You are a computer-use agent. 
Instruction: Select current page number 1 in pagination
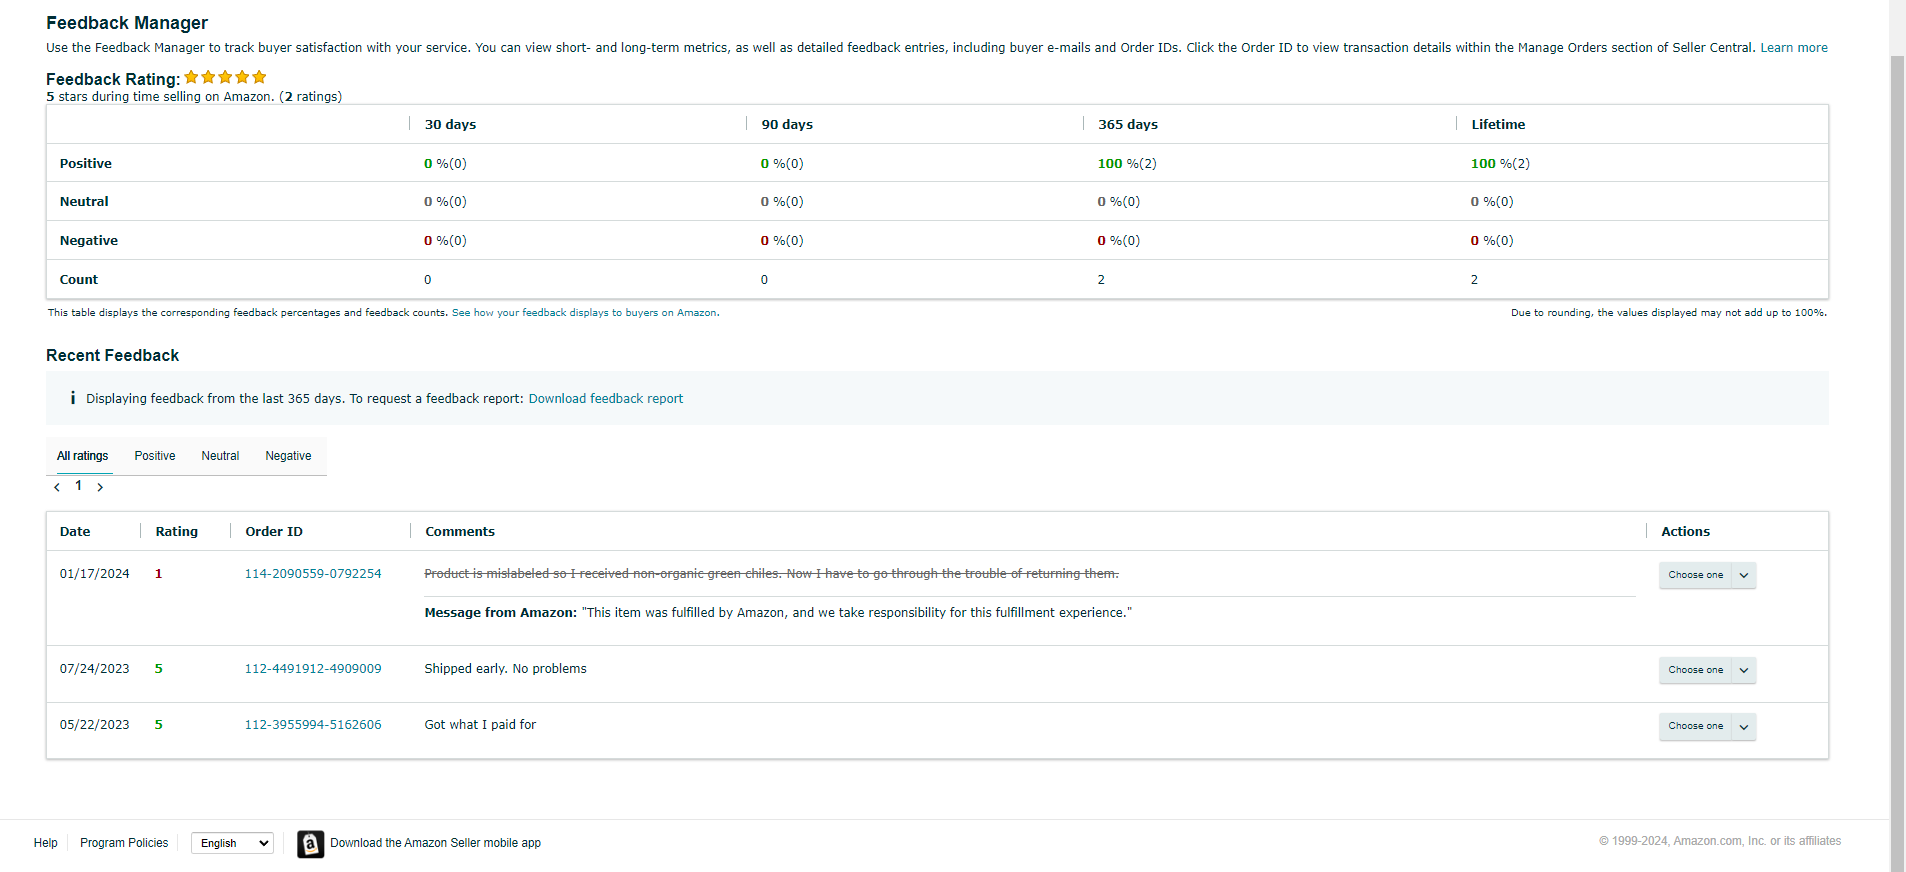[x=79, y=485]
